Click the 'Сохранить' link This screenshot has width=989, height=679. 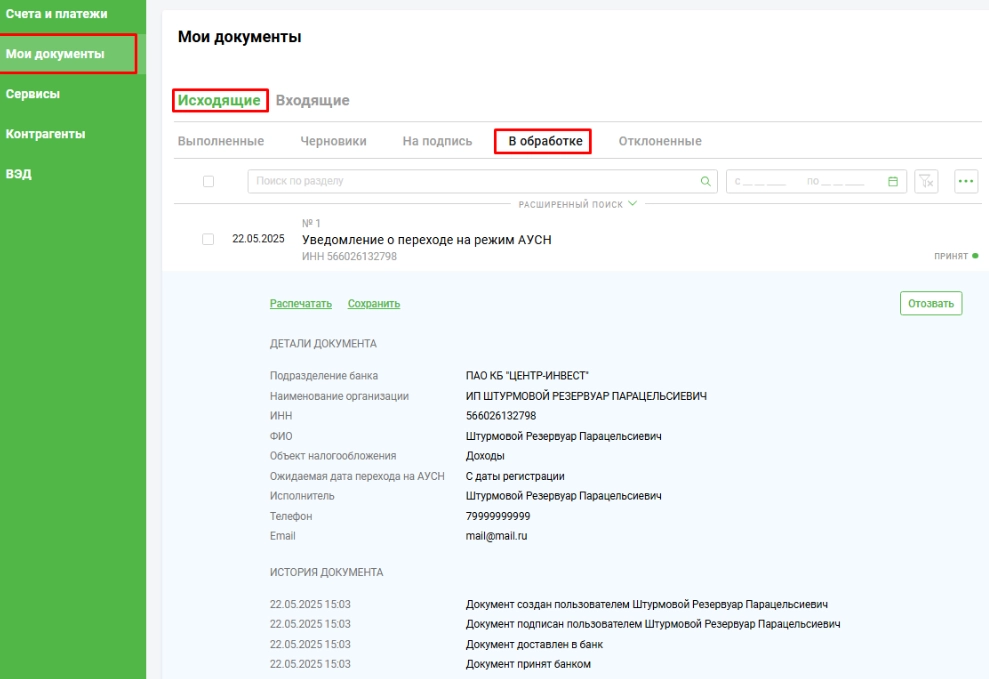pos(374,304)
